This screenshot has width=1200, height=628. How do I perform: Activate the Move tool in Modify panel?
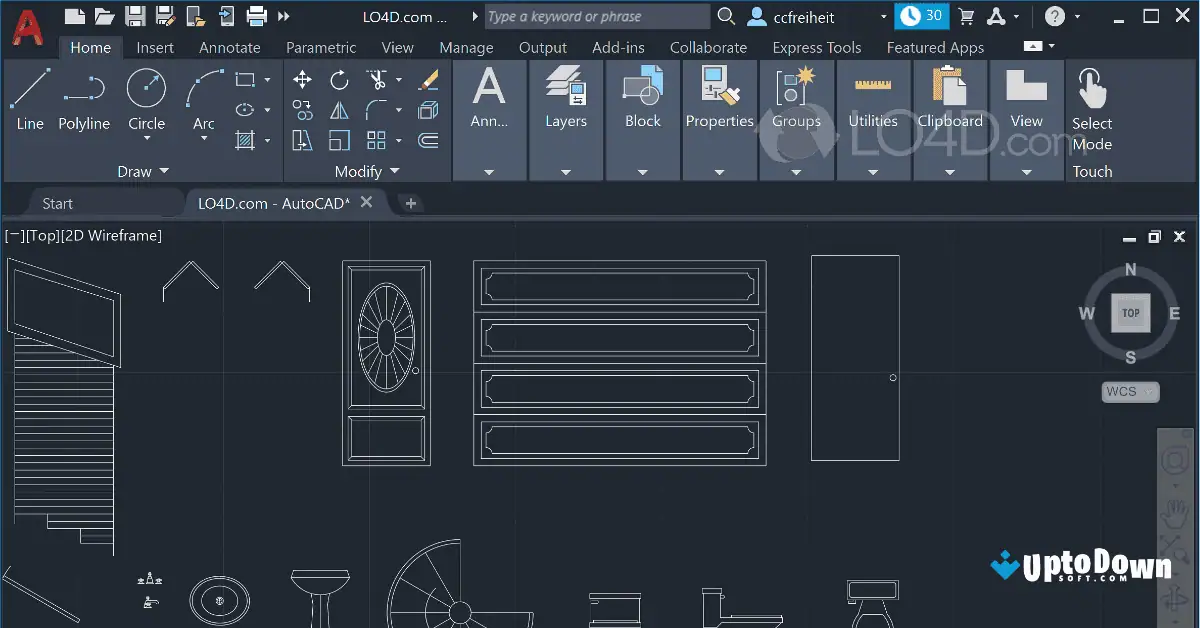[303, 79]
